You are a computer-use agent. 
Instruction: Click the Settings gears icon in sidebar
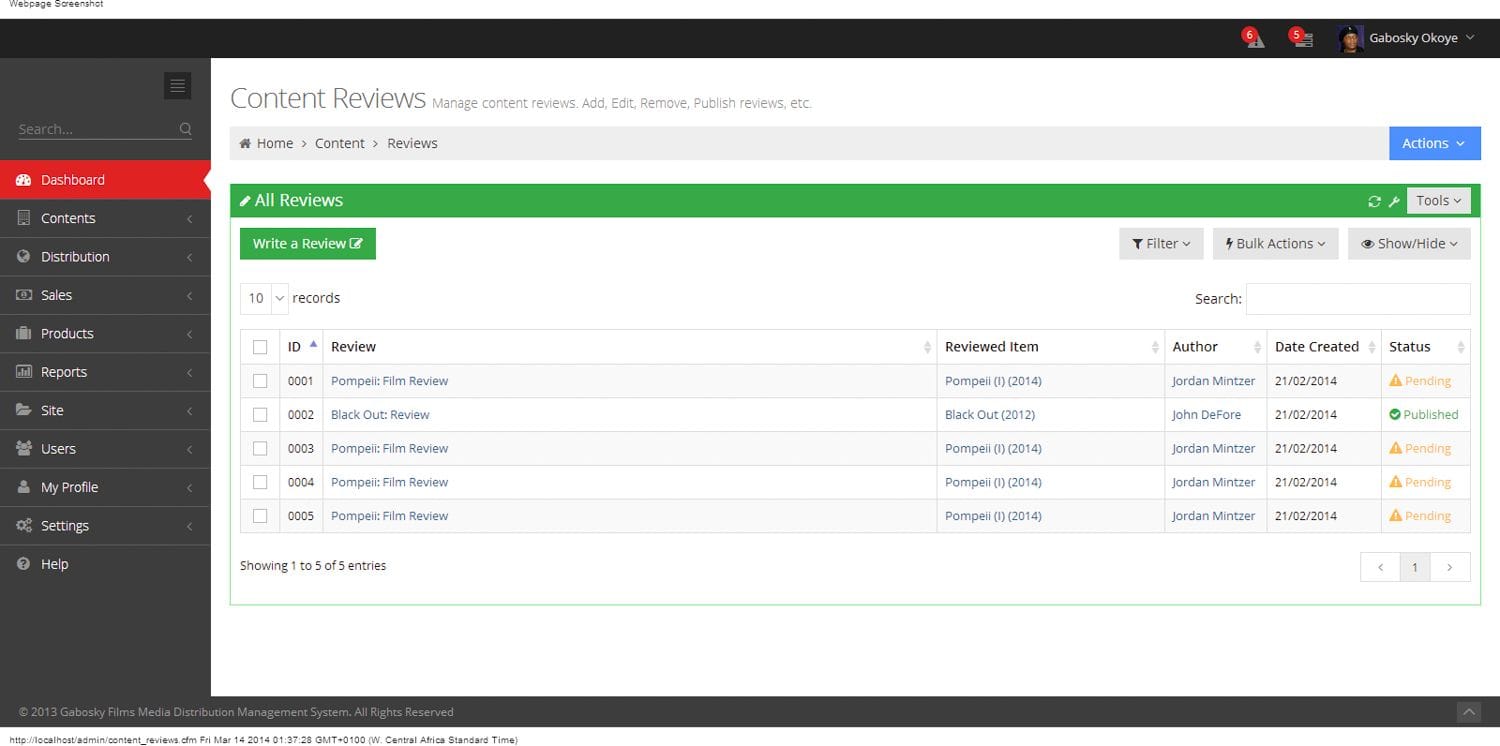(24, 526)
